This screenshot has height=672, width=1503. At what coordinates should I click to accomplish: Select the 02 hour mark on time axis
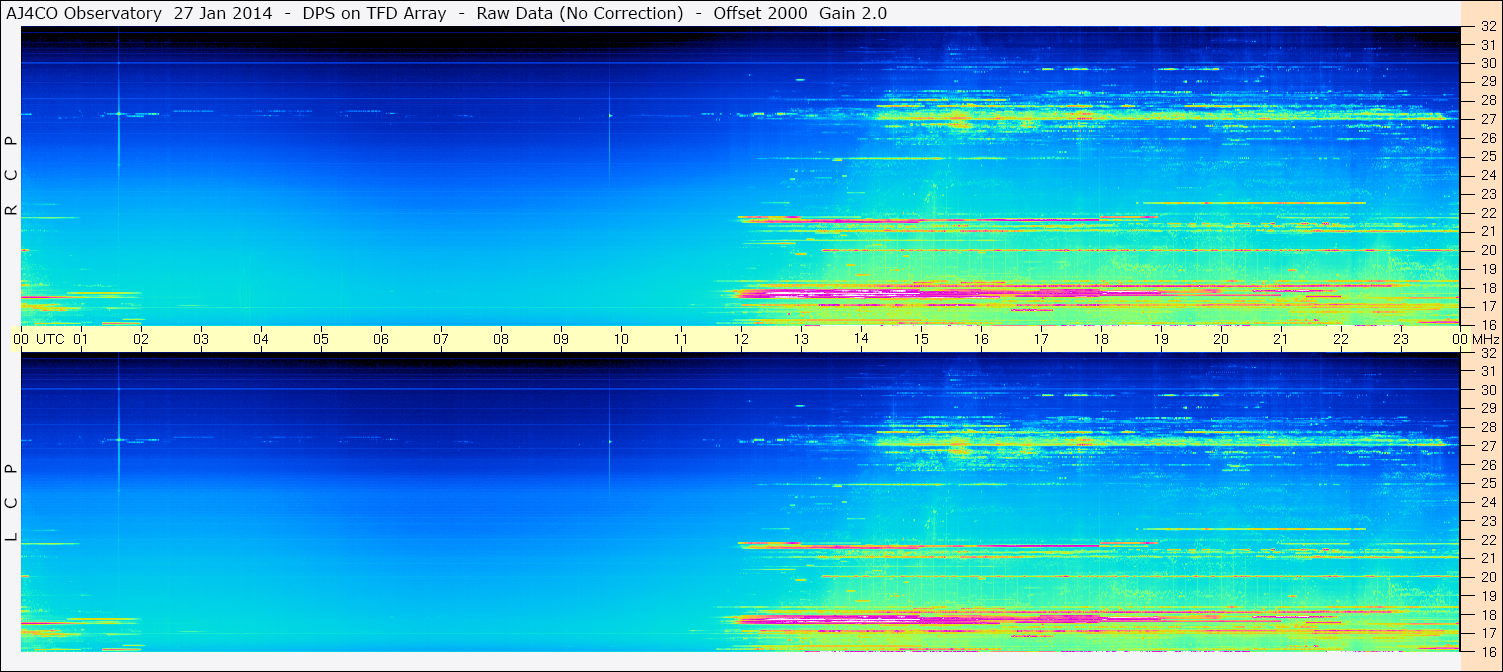click(x=141, y=339)
